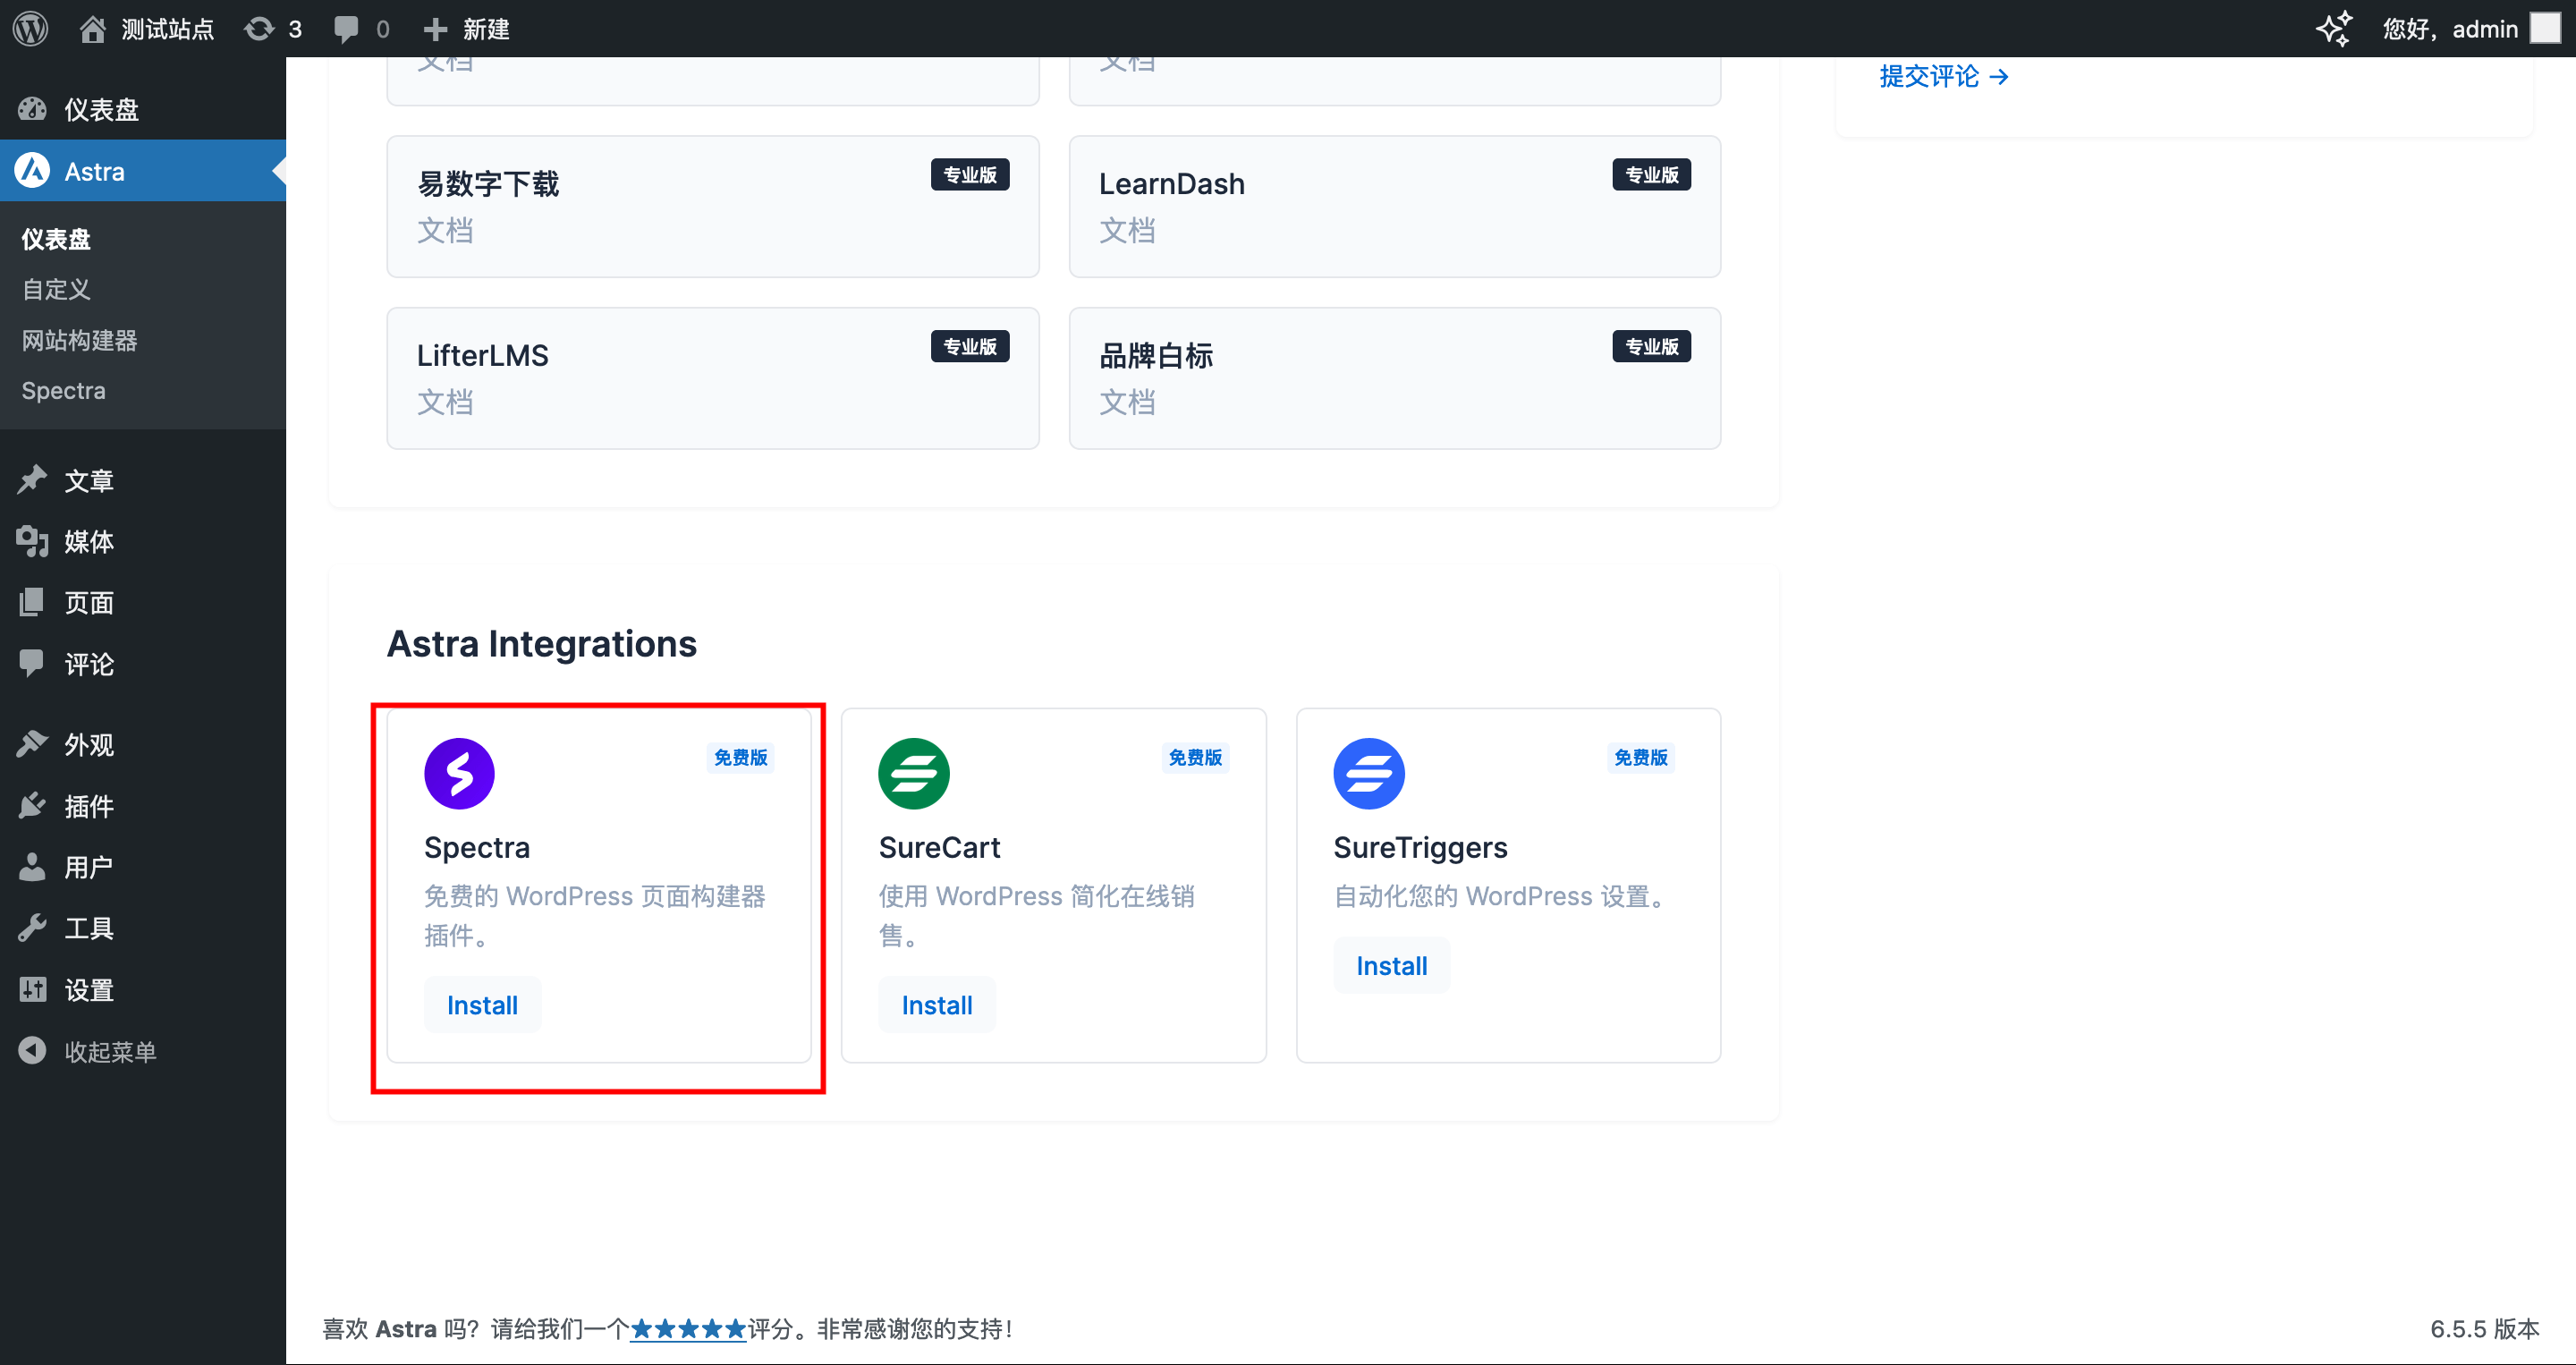The image size is (2576, 1365).
Task: Click the blue SureTriggers logo icon
Action: (1368, 773)
